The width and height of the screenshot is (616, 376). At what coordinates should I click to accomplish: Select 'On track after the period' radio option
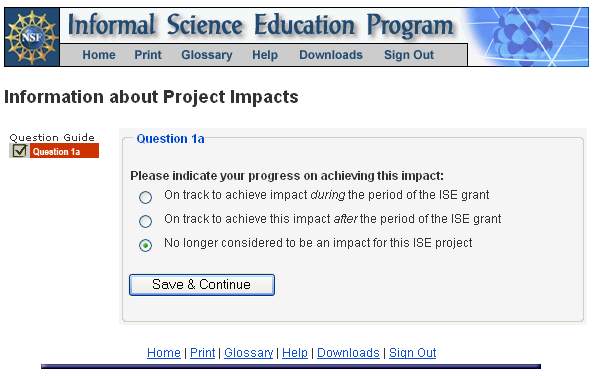(145, 221)
